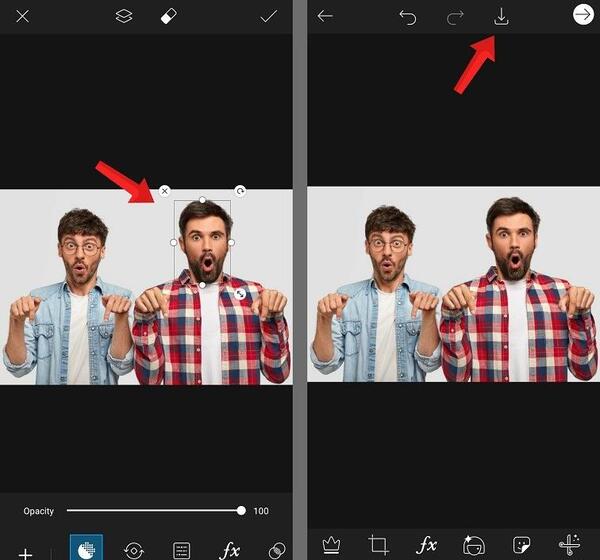The width and height of the screenshot is (600, 560).
Task: Open the cutout scissors tool icon
Action: 569,545
